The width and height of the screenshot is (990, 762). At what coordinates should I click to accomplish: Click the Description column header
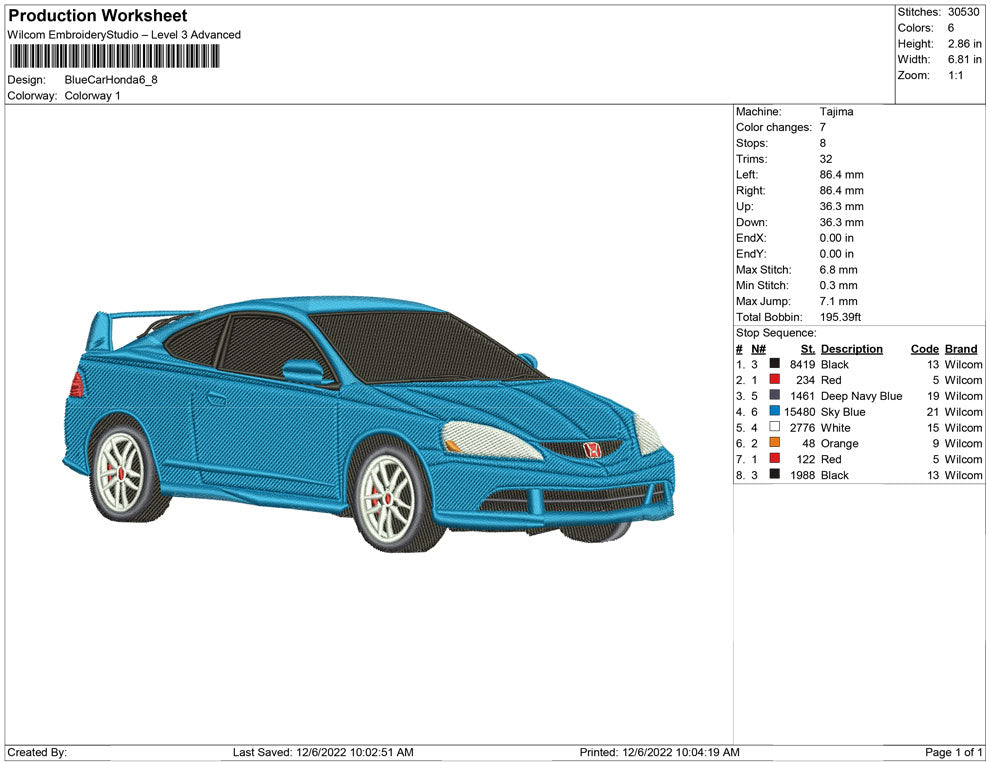pos(851,349)
